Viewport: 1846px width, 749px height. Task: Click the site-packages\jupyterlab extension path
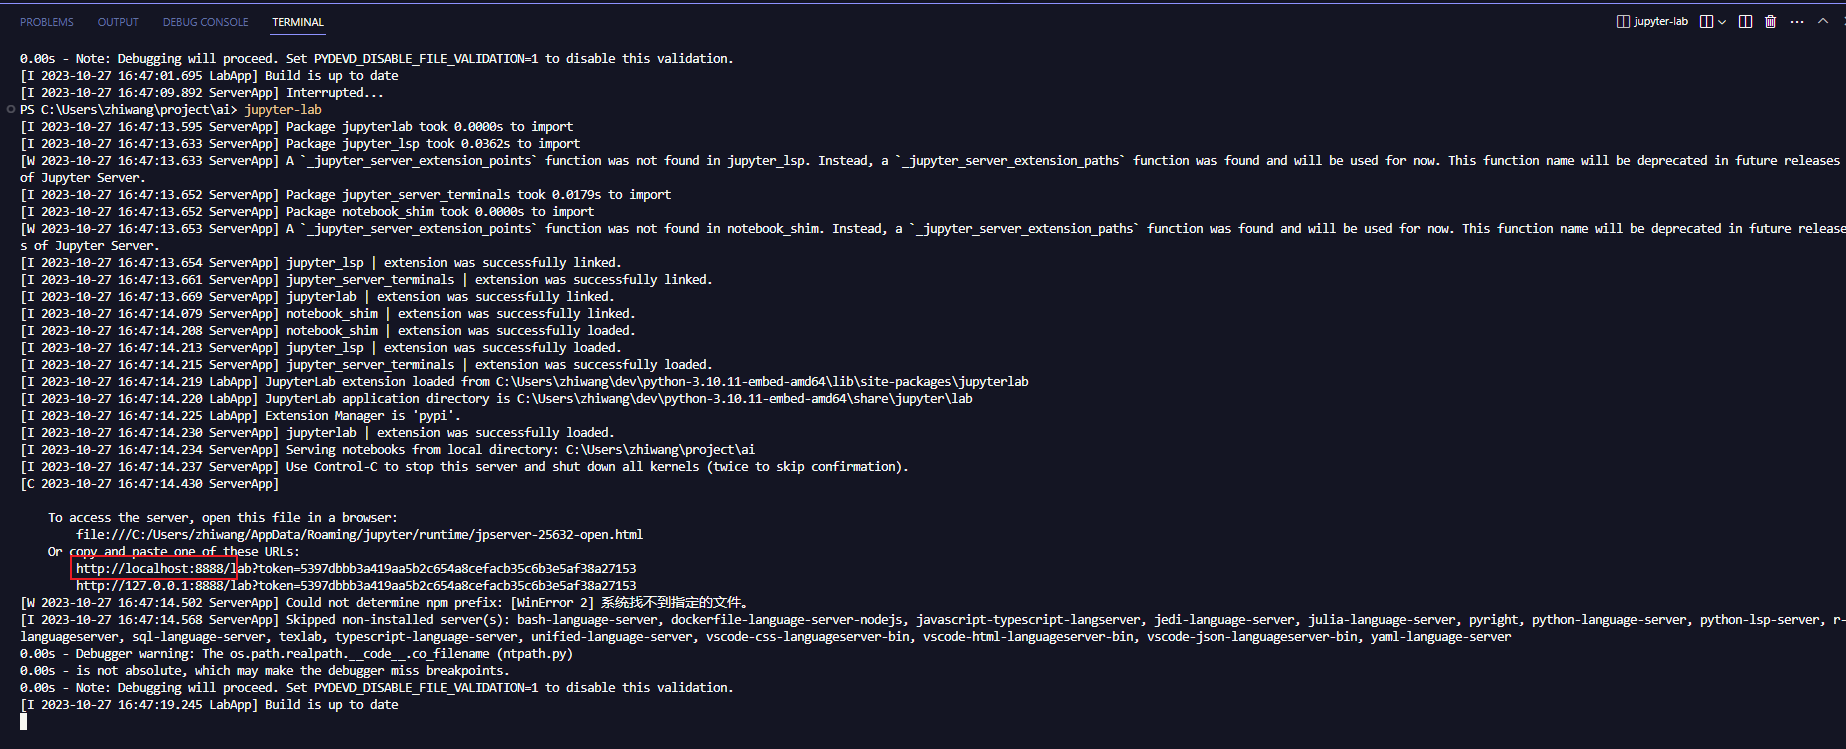(762, 381)
